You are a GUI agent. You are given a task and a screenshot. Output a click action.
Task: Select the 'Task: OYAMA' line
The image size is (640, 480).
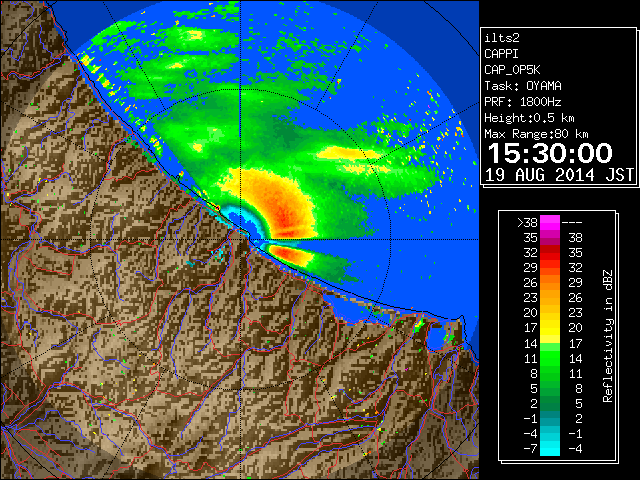click(523, 86)
